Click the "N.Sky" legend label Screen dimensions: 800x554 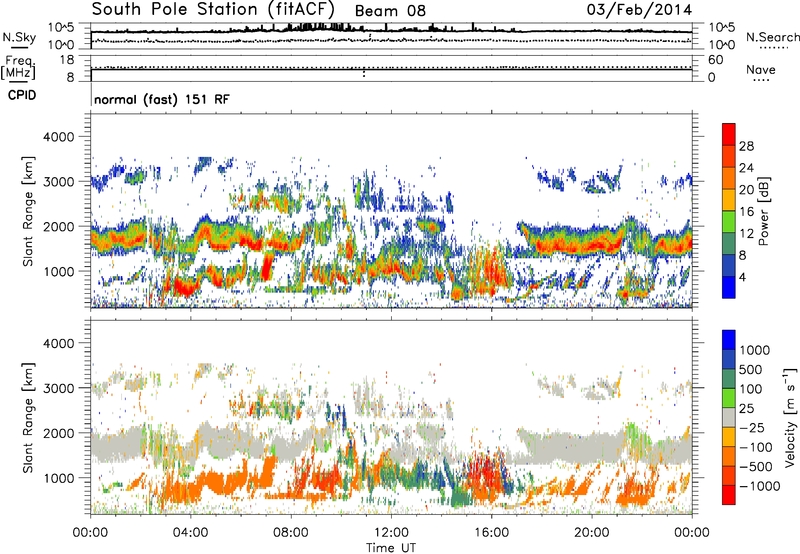coord(19,37)
